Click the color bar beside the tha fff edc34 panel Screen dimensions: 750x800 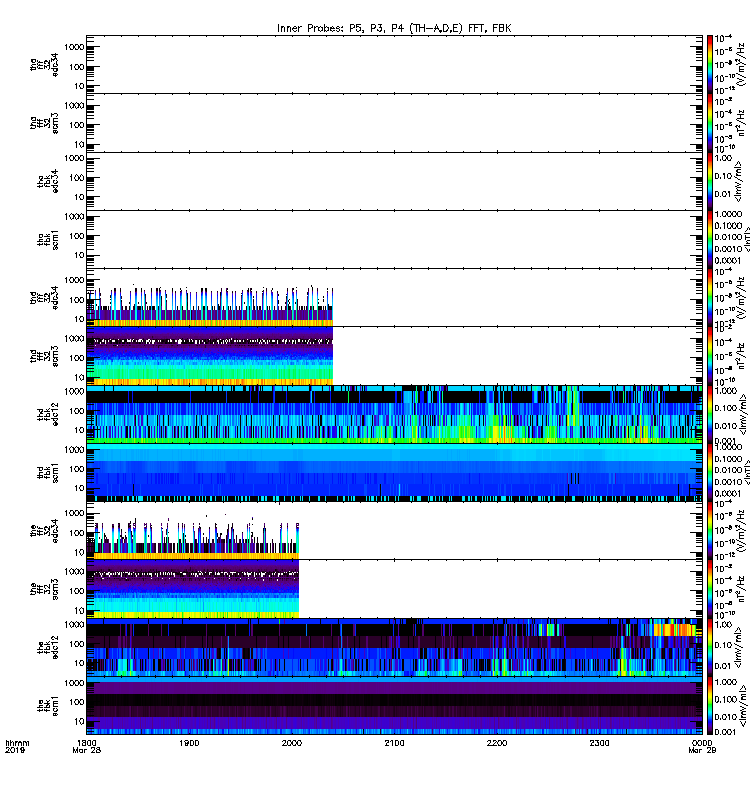coord(710,64)
